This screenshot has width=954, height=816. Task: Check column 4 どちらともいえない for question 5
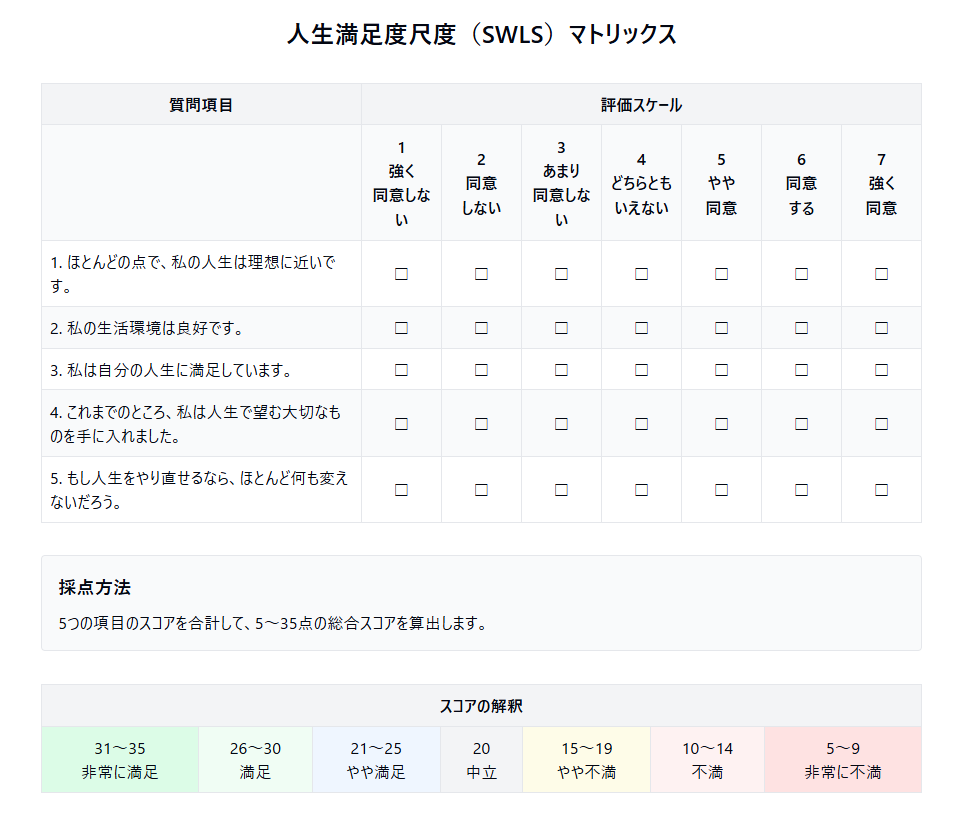tap(641, 490)
